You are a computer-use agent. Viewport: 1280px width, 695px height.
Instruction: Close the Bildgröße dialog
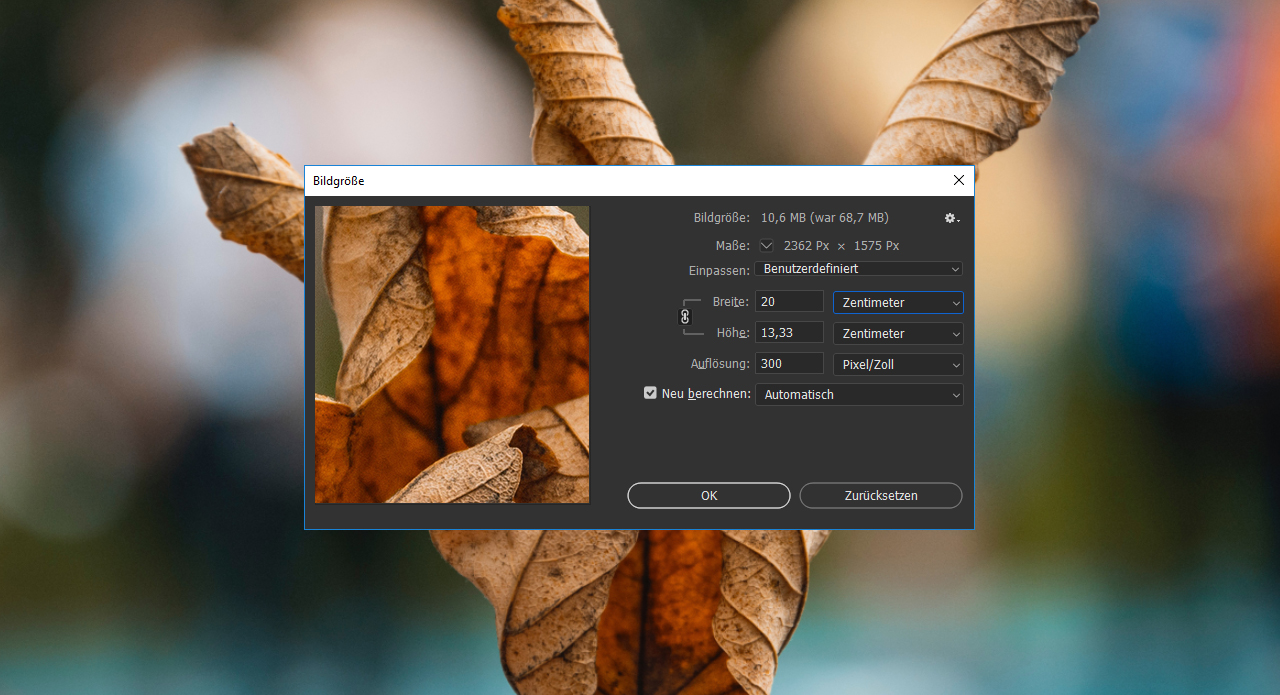958,180
